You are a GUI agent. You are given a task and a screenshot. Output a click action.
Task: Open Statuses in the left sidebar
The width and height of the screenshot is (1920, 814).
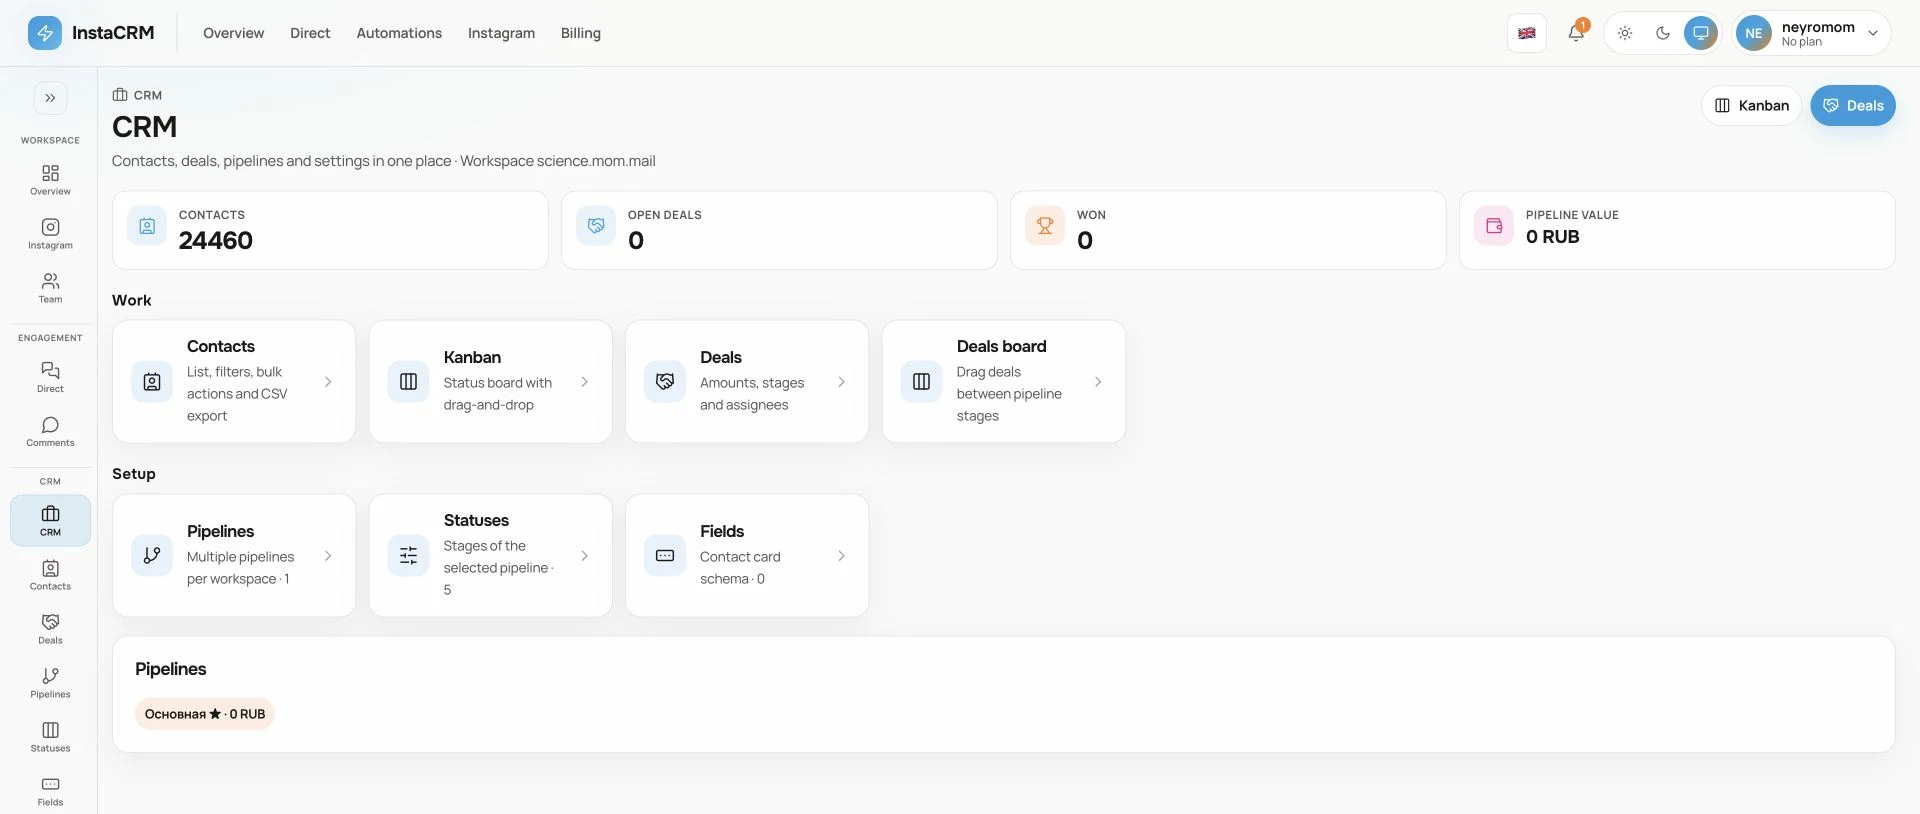tap(50, 737)
